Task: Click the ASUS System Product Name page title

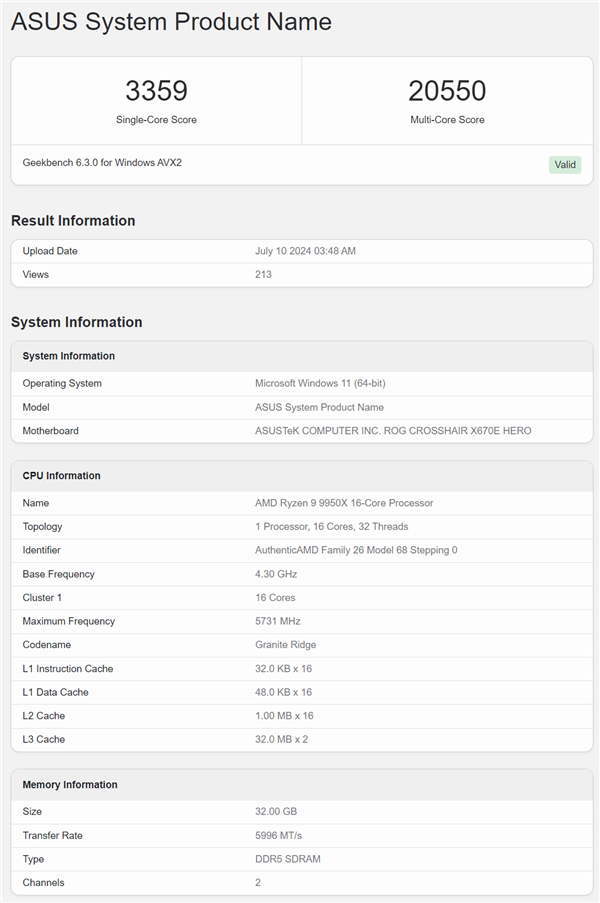Action: point(171,22)
